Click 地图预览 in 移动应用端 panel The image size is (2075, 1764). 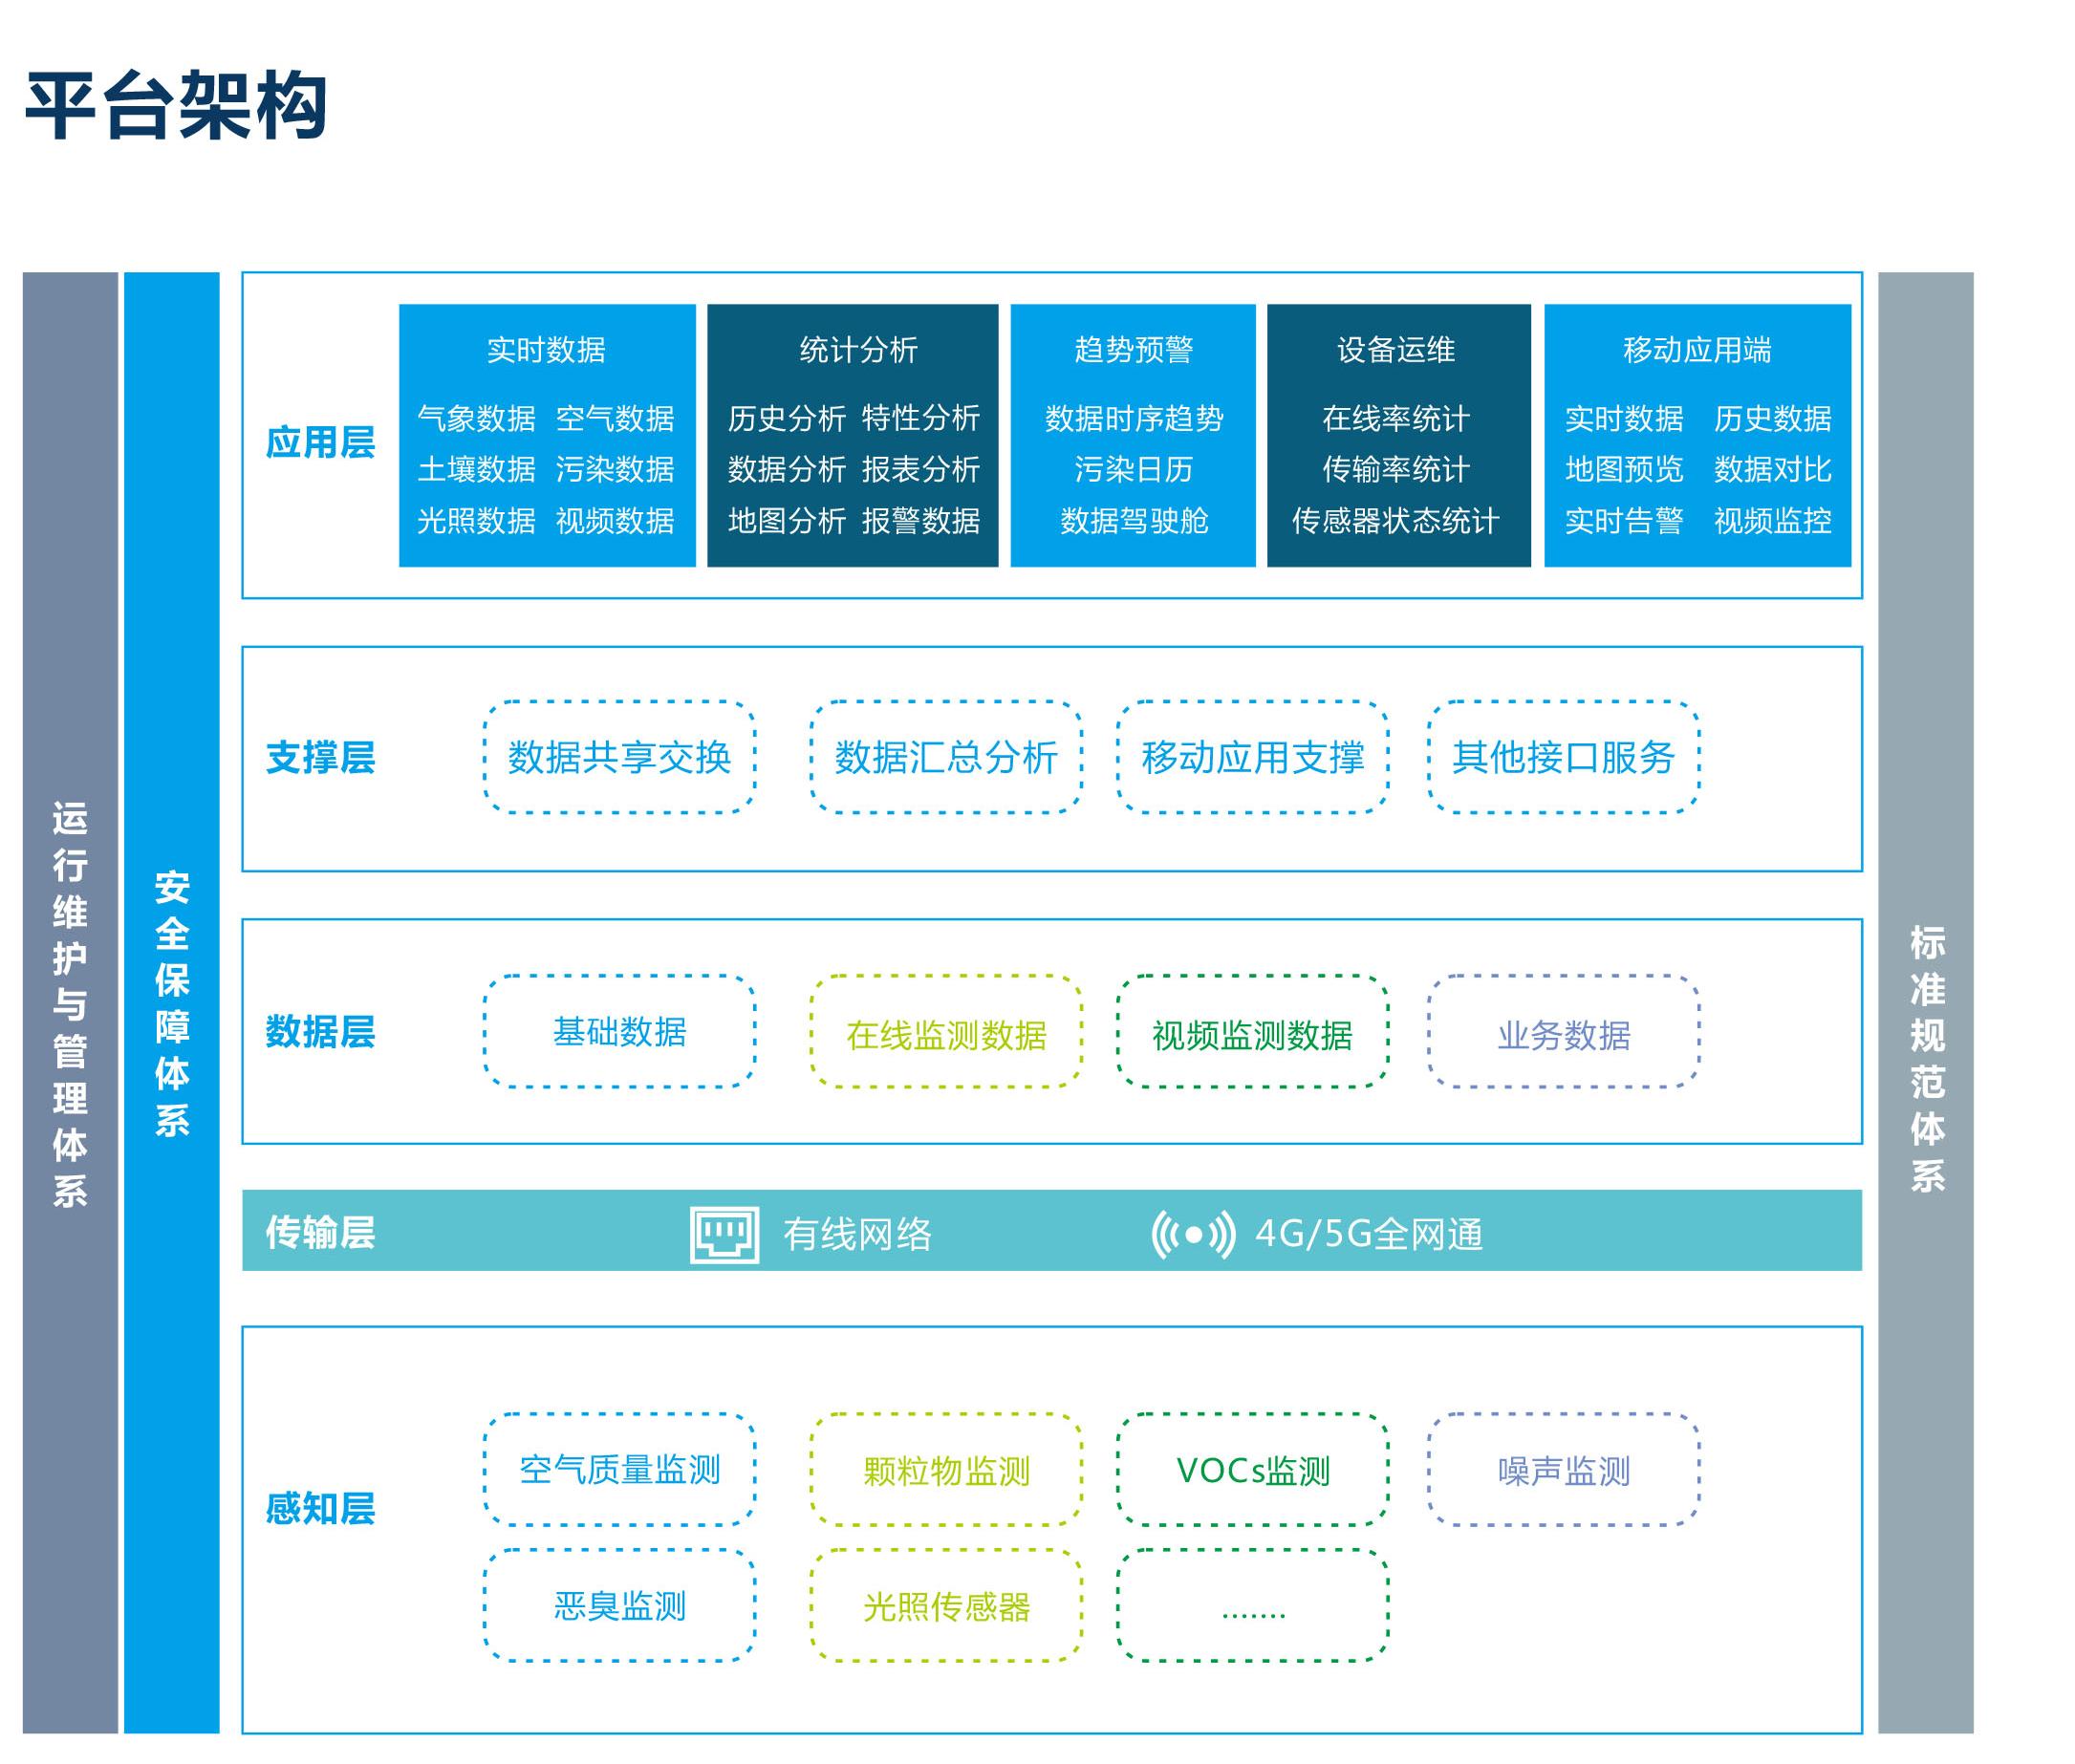pos(1624,469)
